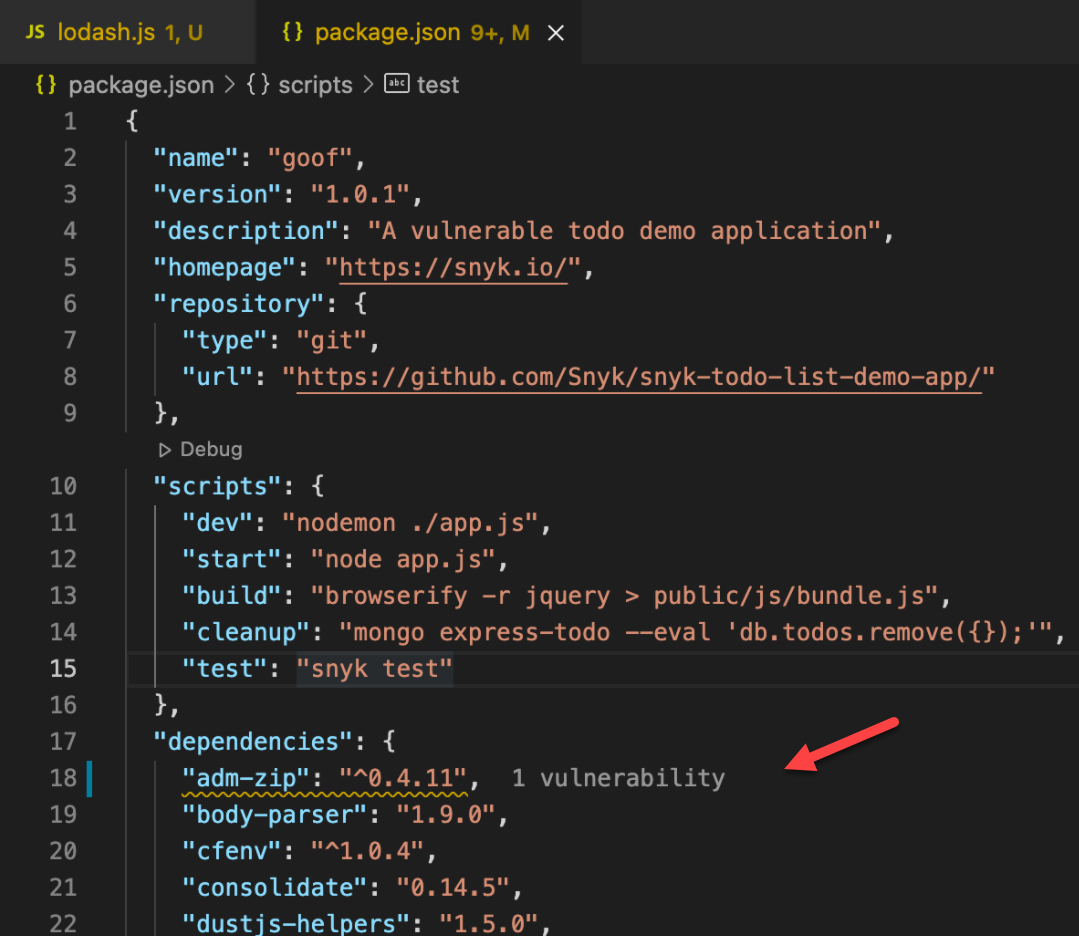Click the "cleanup" key on line 14
Screen dimensions: 1079x936
point(246,632)
